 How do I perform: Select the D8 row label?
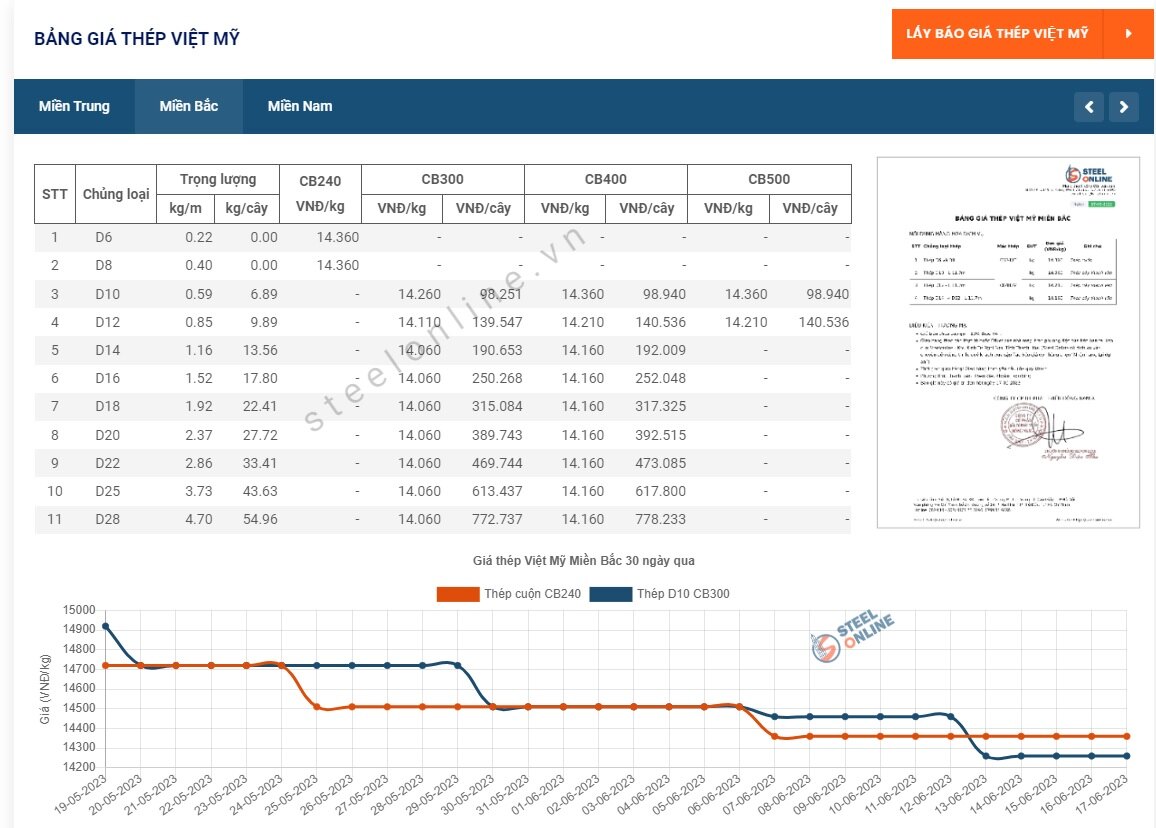[104, 265]
